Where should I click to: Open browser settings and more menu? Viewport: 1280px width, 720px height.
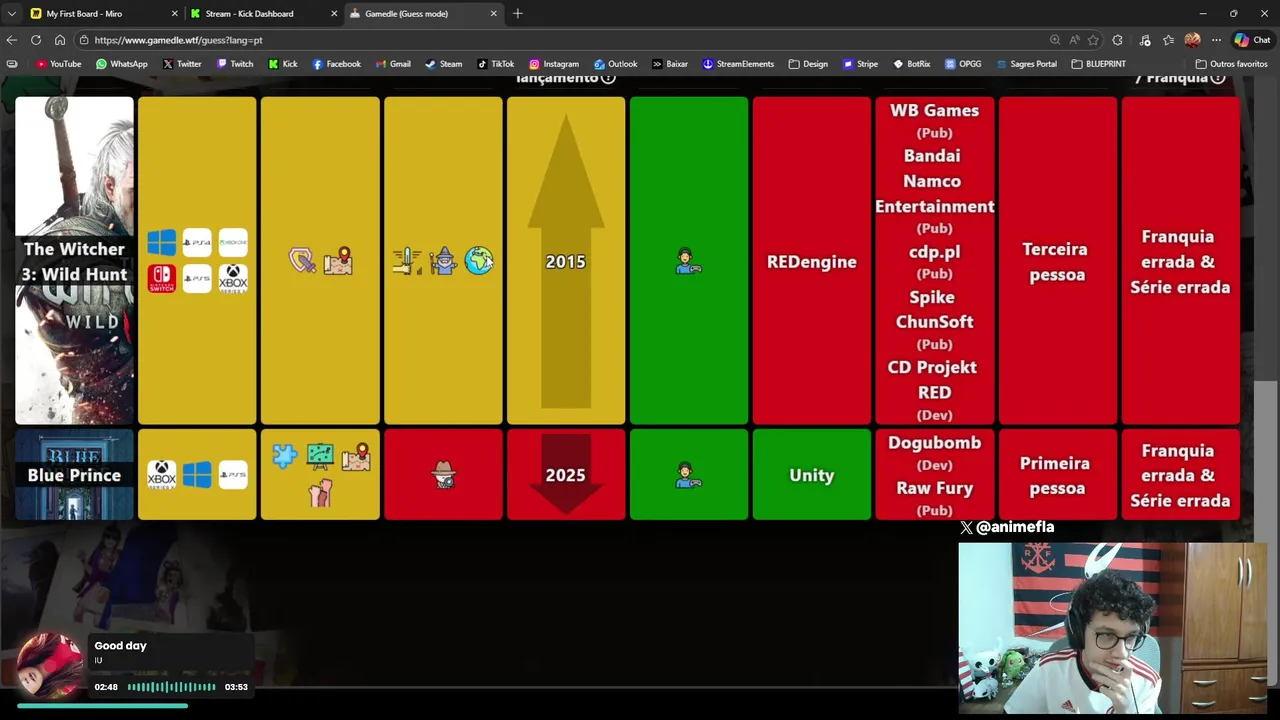pos(1216,40)
